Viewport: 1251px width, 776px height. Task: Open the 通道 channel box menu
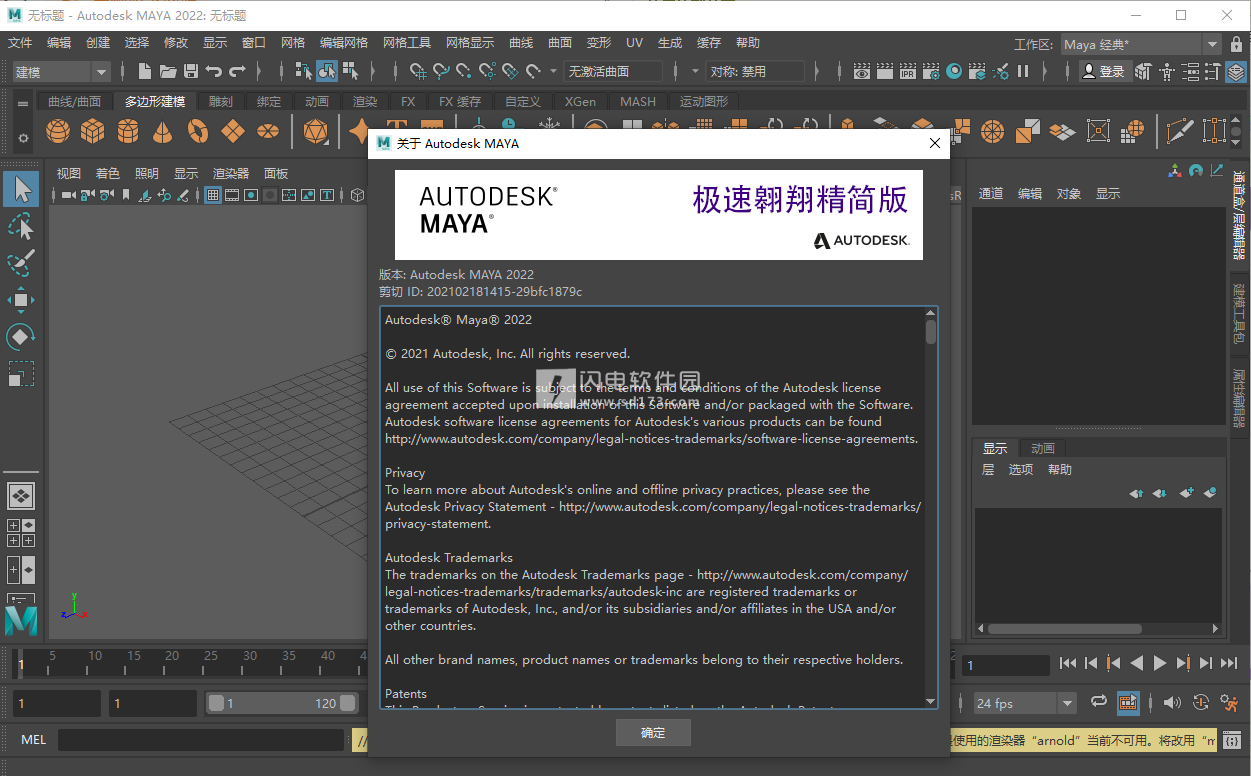(x=991, y=194)
